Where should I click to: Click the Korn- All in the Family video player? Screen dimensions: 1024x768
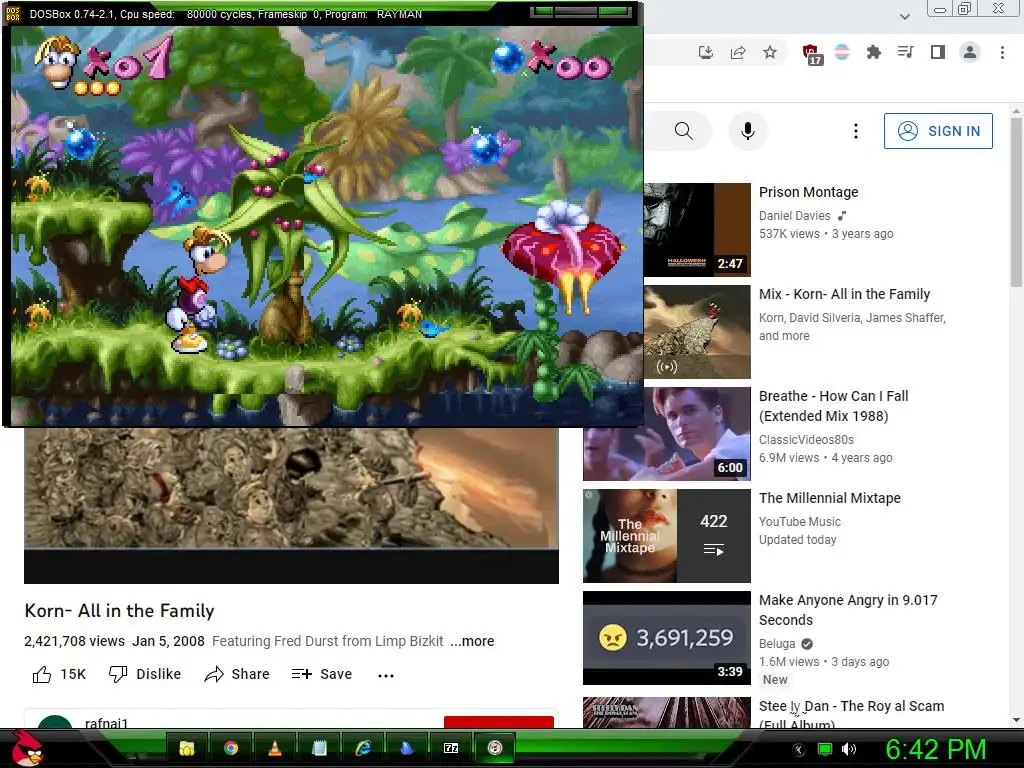(x=291, y=505)
